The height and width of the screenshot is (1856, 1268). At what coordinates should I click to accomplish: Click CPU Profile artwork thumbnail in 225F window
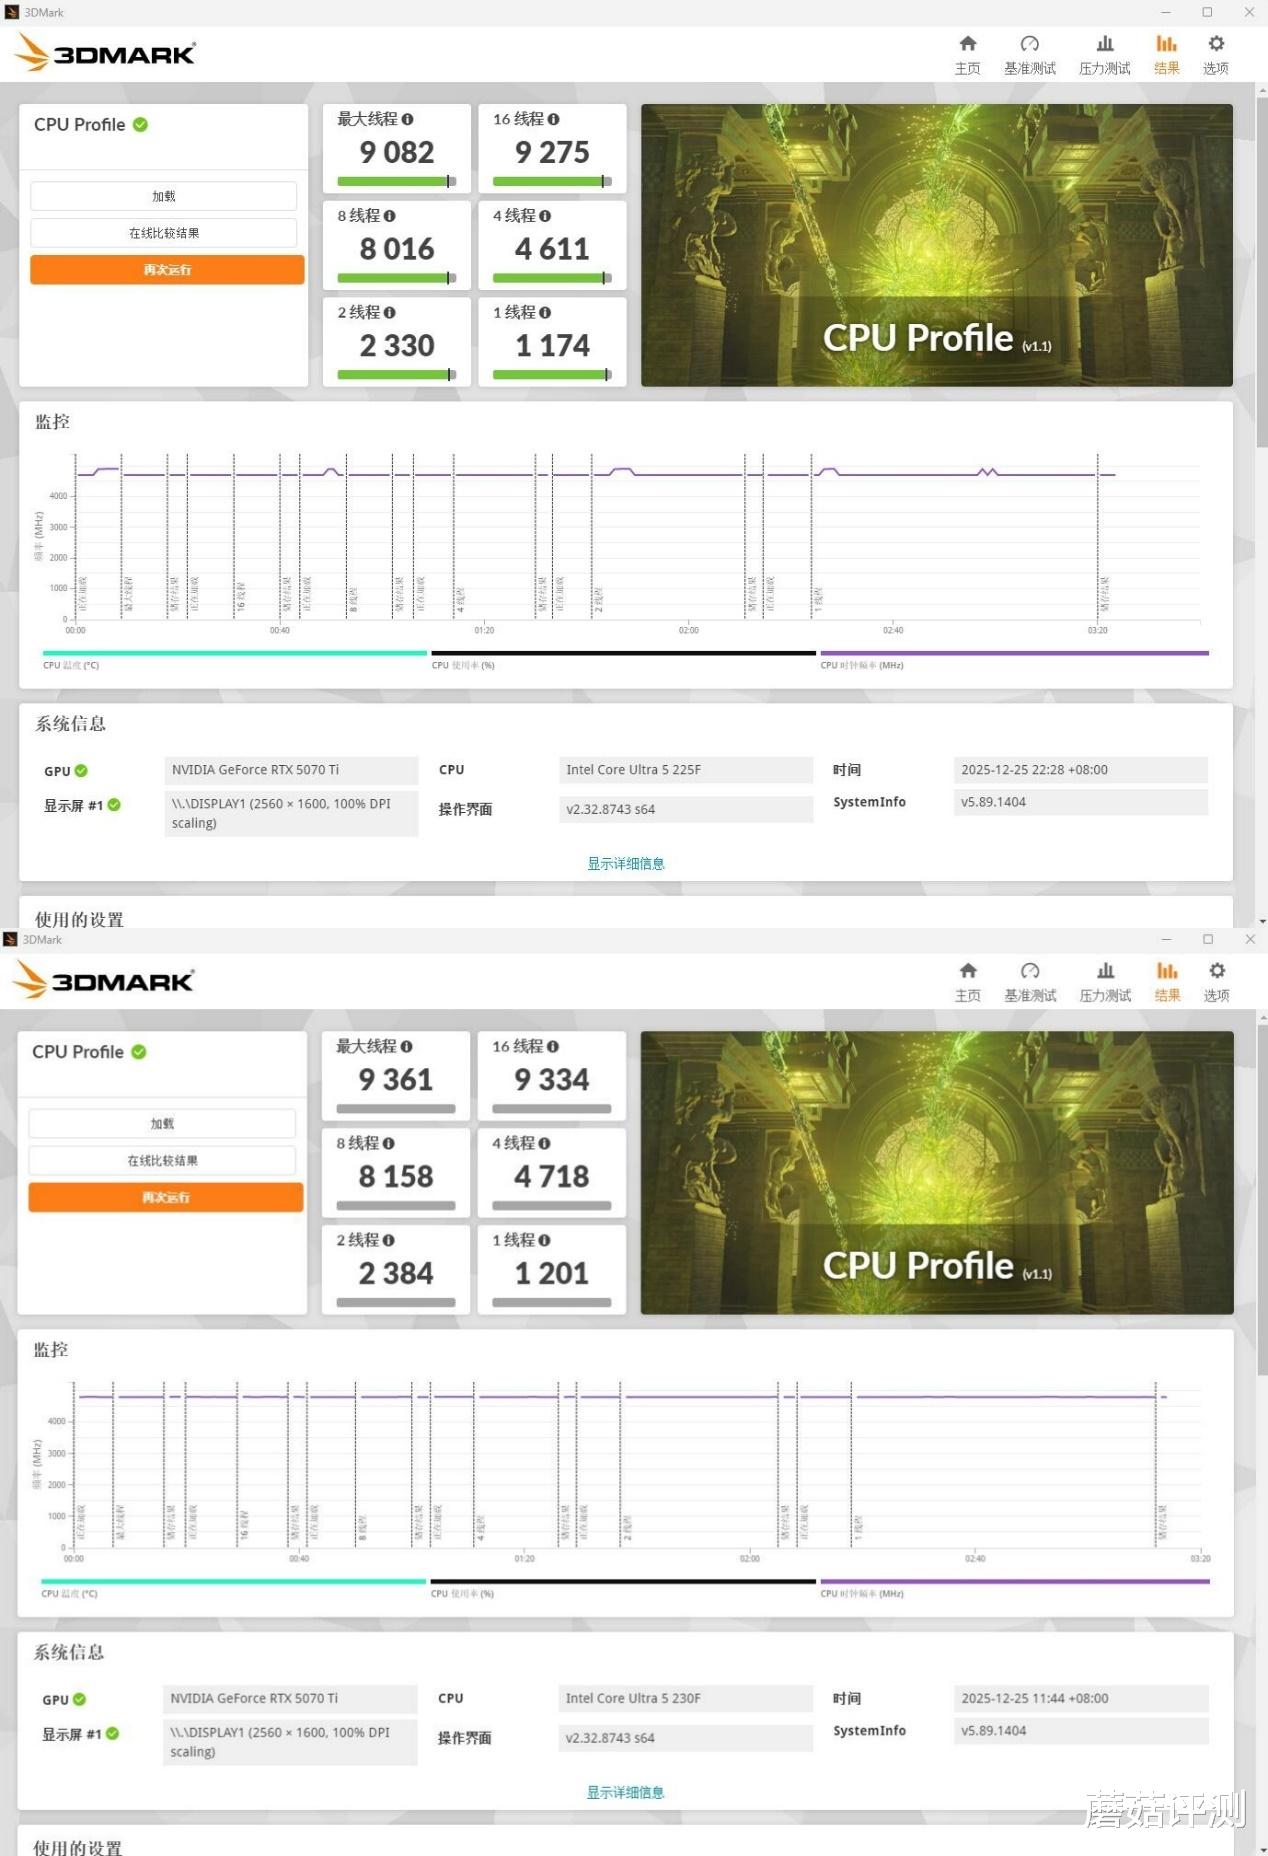[937, 245]
